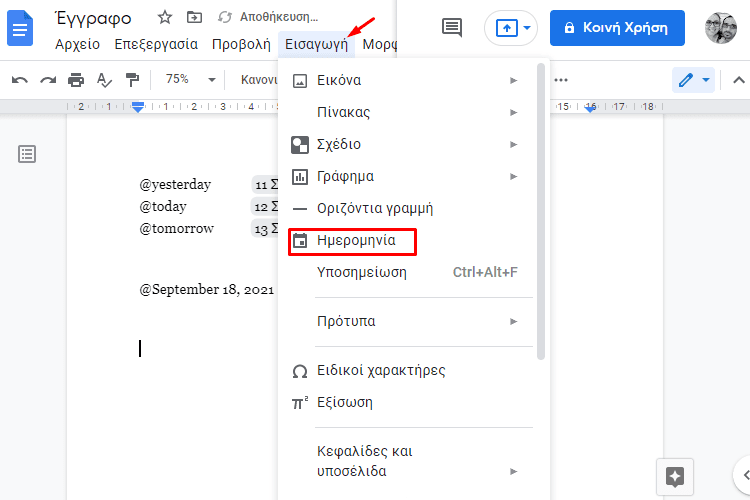Click the @today text in document
The height and width of the screenshot is (500, 750).
click(163, 207)
